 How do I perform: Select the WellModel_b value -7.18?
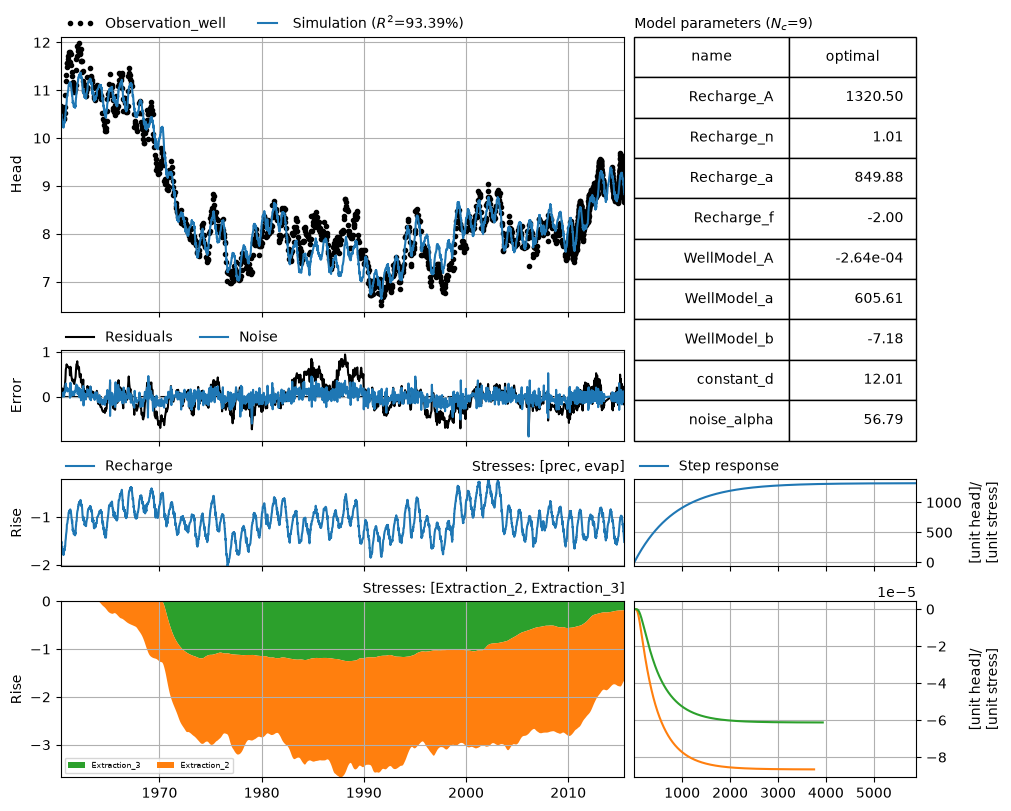(x=852, y=340)
